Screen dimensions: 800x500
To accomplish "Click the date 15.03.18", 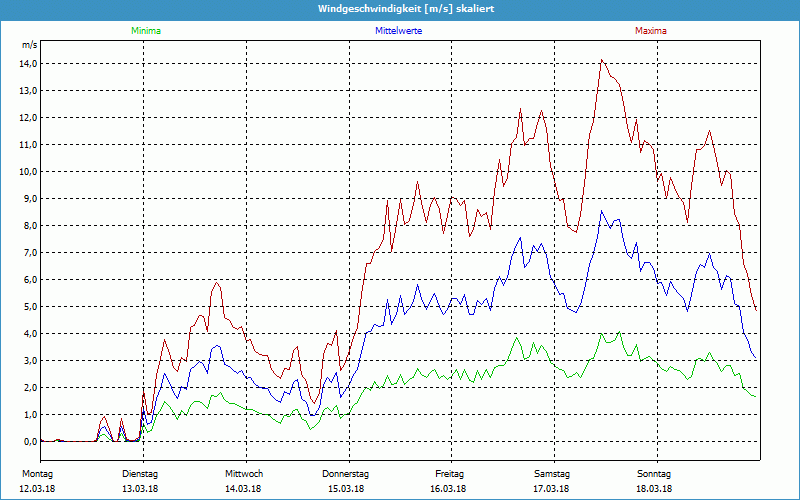I will [x=345, y=489].
